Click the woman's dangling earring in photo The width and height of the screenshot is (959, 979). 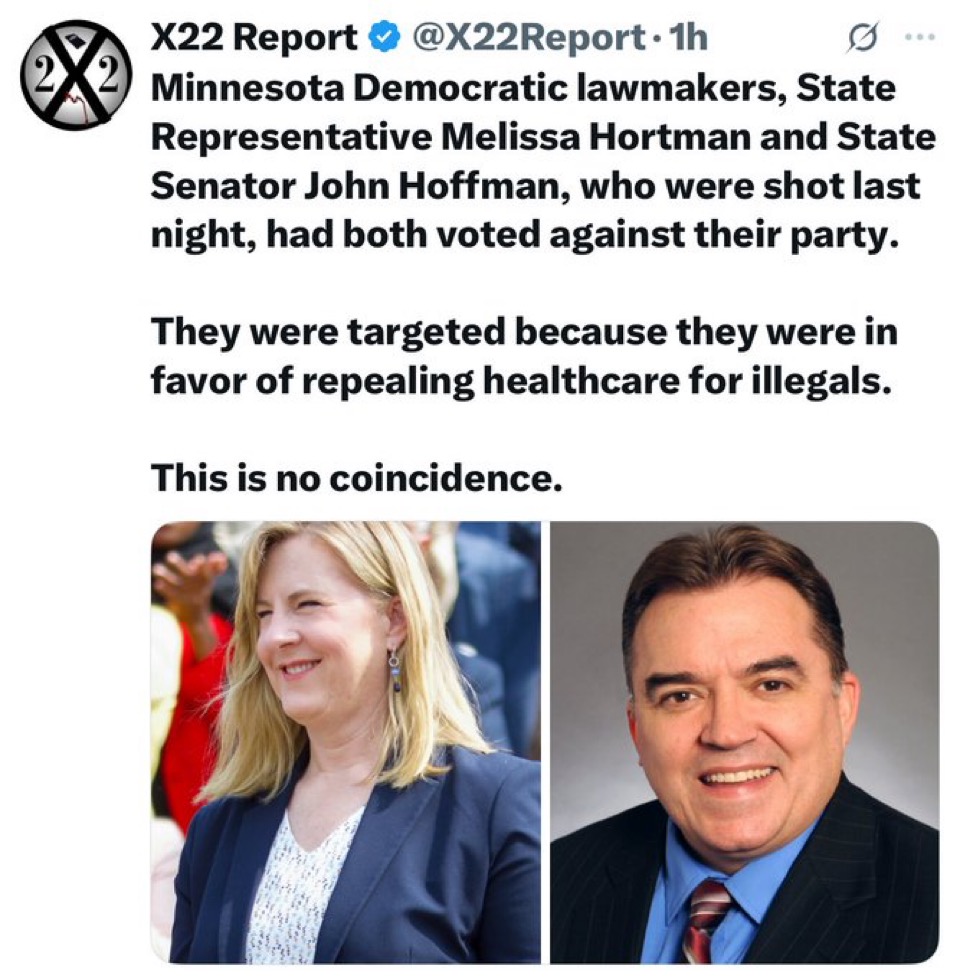395,671
